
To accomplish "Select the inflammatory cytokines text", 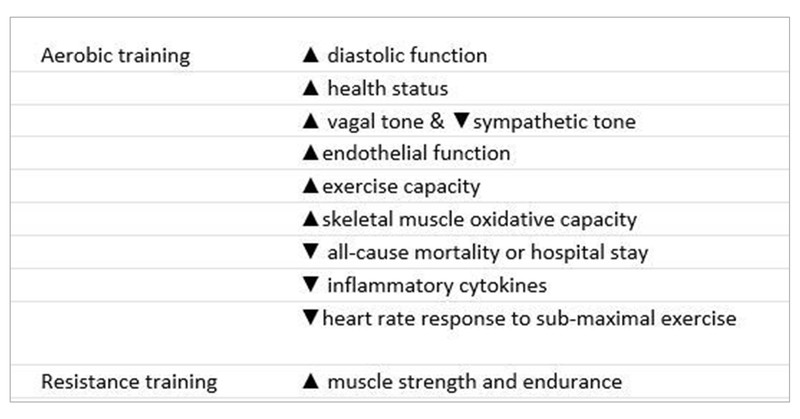I will click(437, 286).
